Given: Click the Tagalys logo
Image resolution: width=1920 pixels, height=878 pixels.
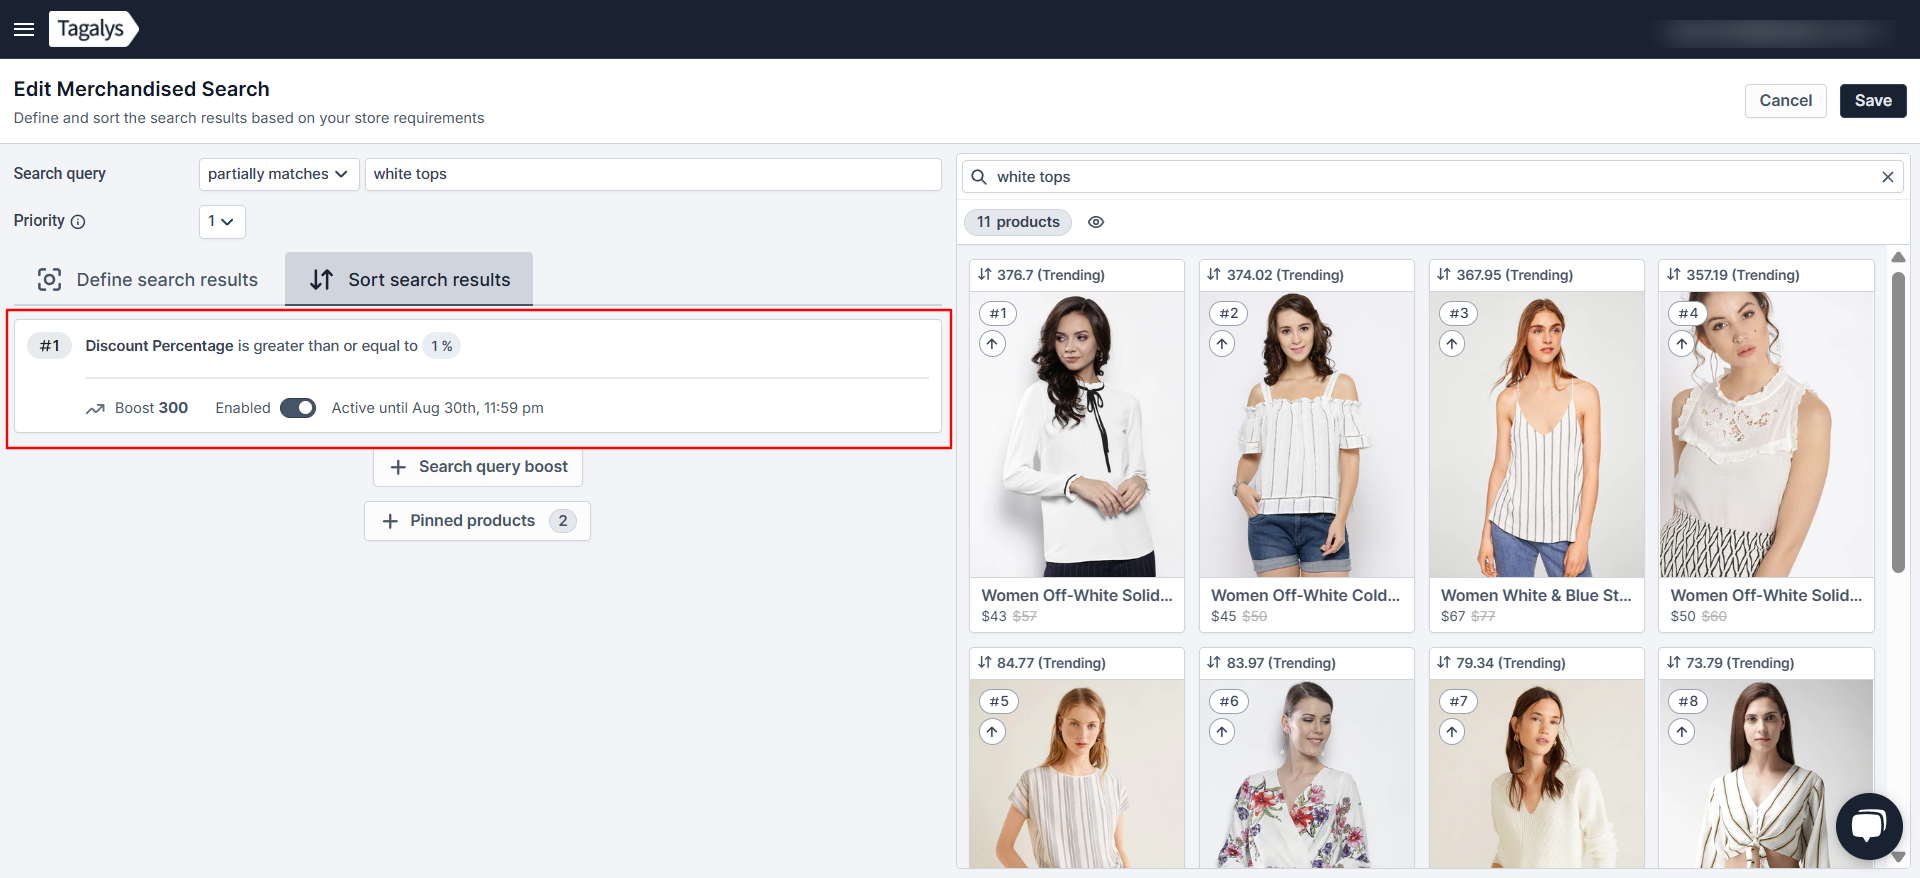Looking at the screenshot, I should tap(93, 29).
